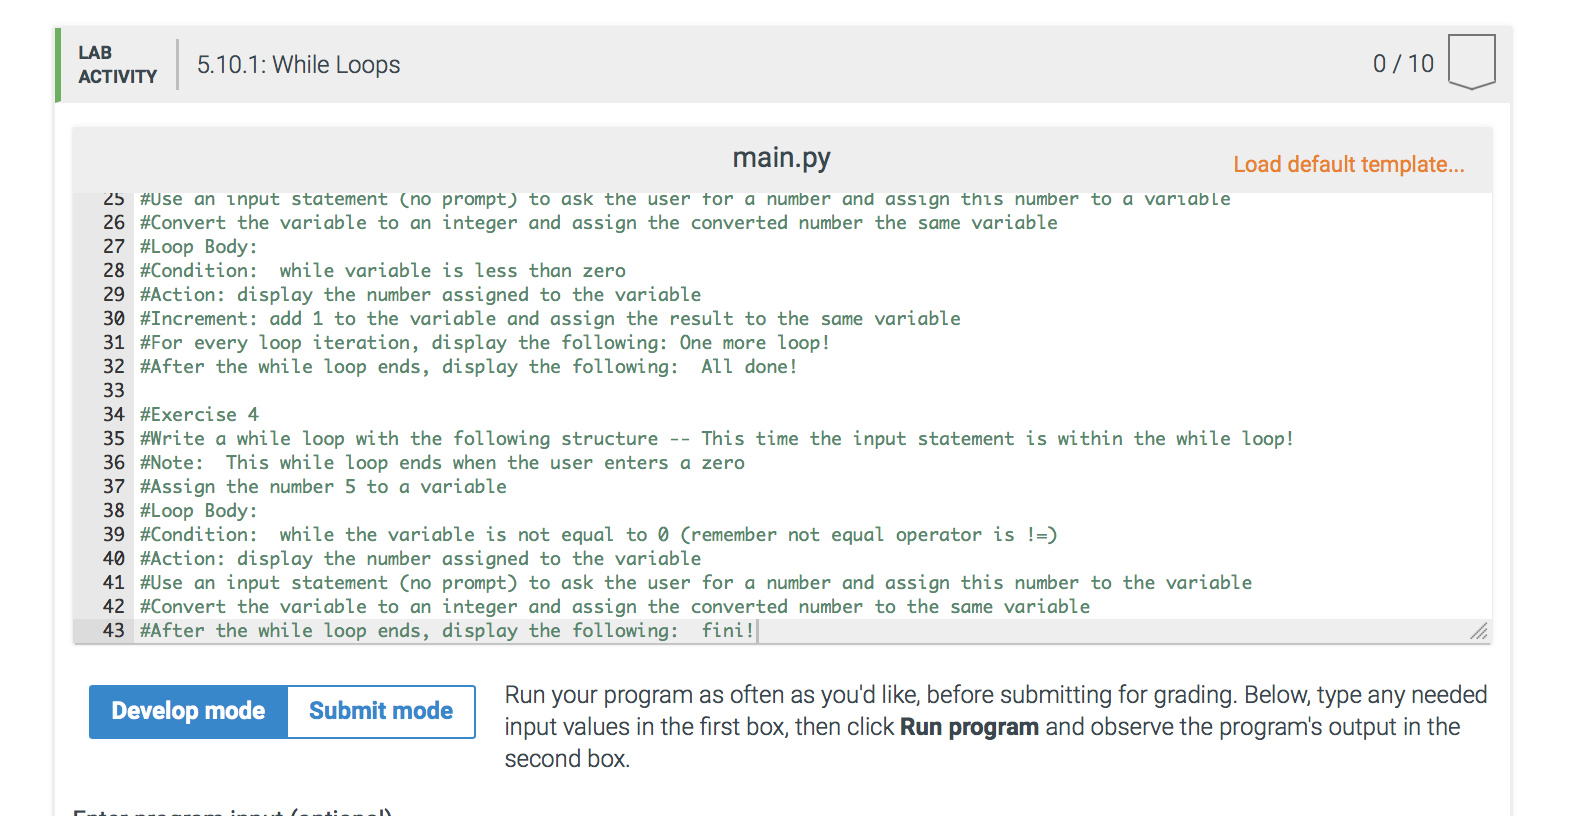The width and height of the screenshot is (1580, 816).
Task: Select Develop mode
Action: click(187, 711)
